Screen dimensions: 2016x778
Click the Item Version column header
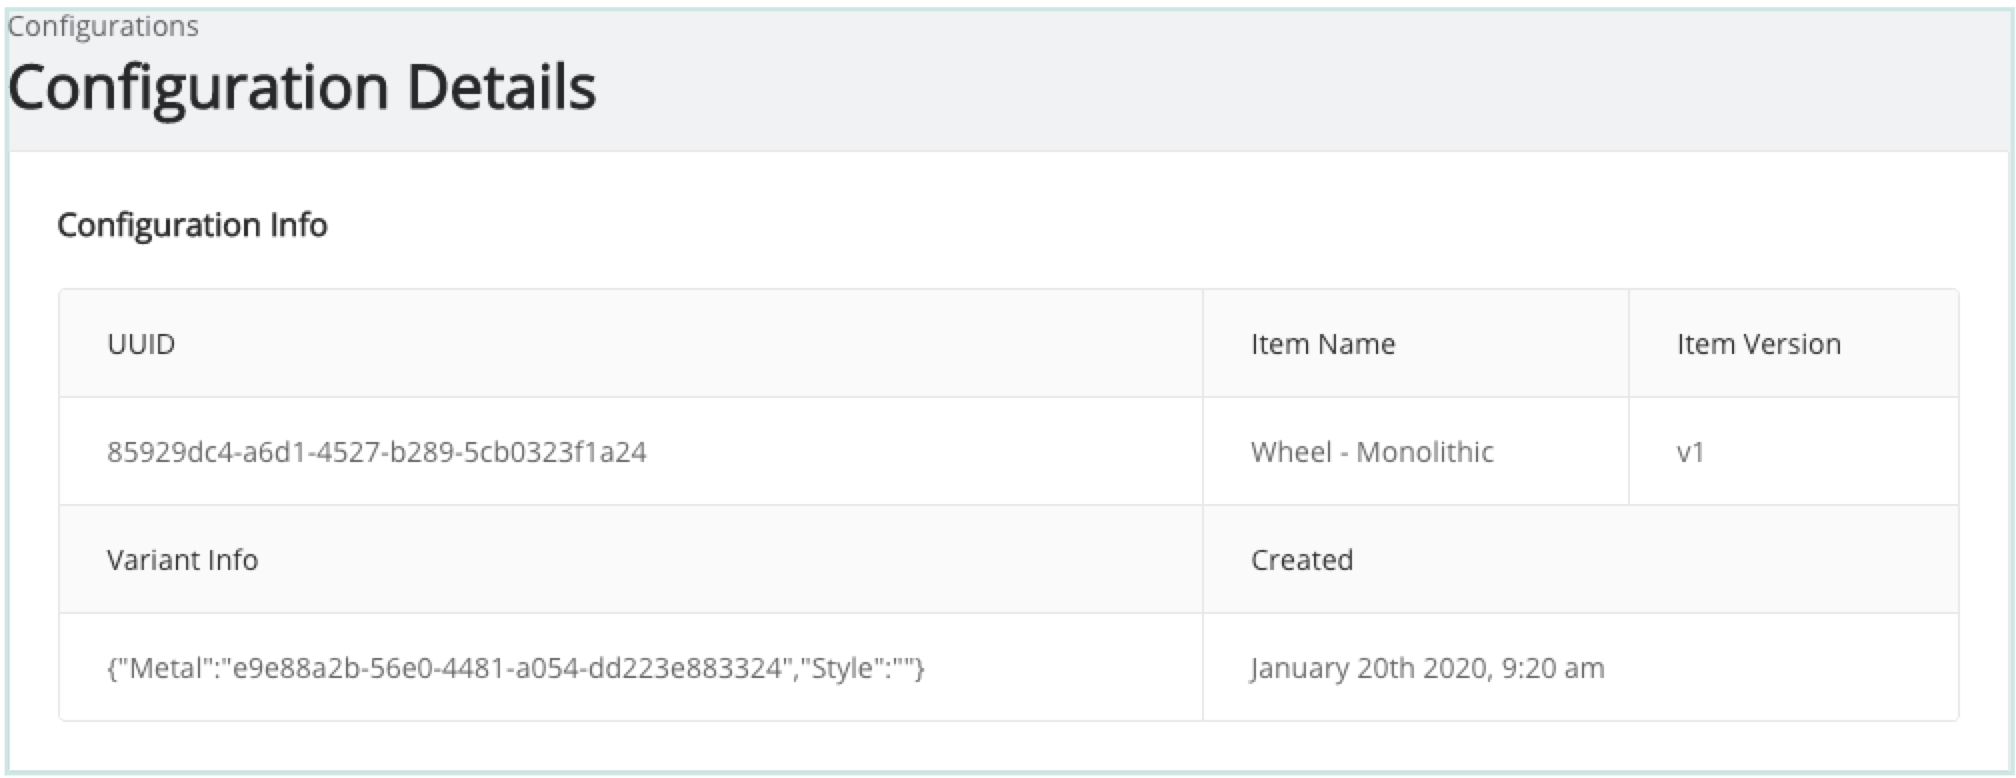coord(1758,344)
